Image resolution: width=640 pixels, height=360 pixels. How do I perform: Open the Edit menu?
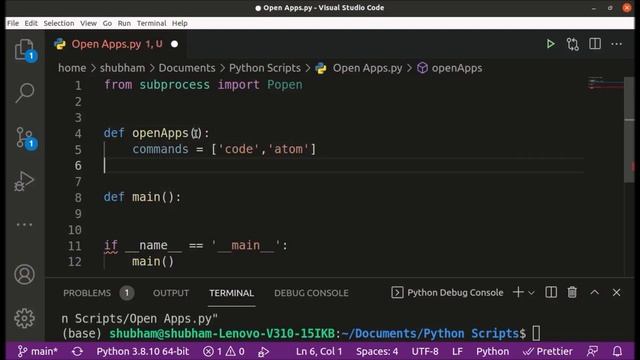tap(31, 23)
